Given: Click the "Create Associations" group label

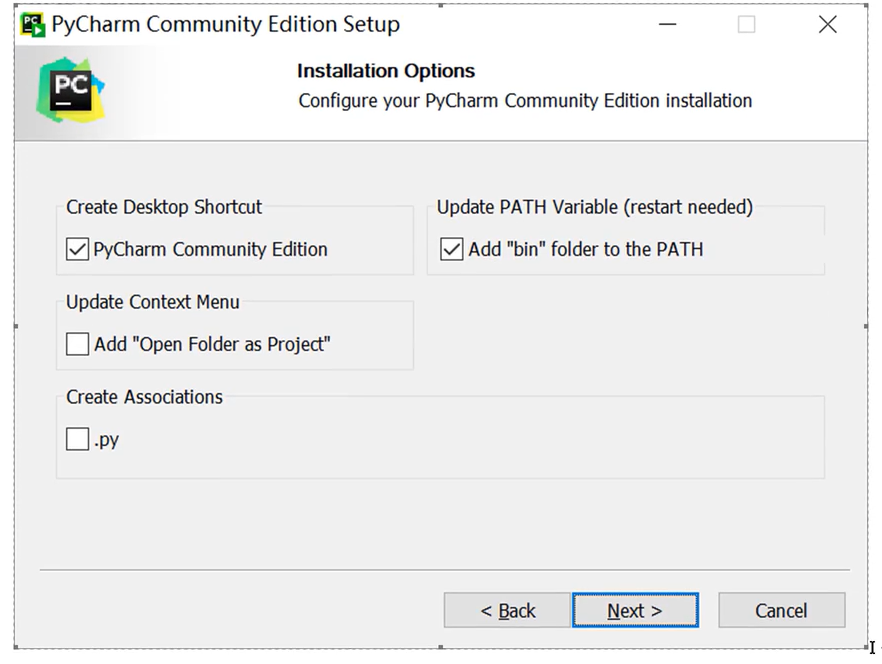Looking at the screenshot, I should [x=145, y=397].
